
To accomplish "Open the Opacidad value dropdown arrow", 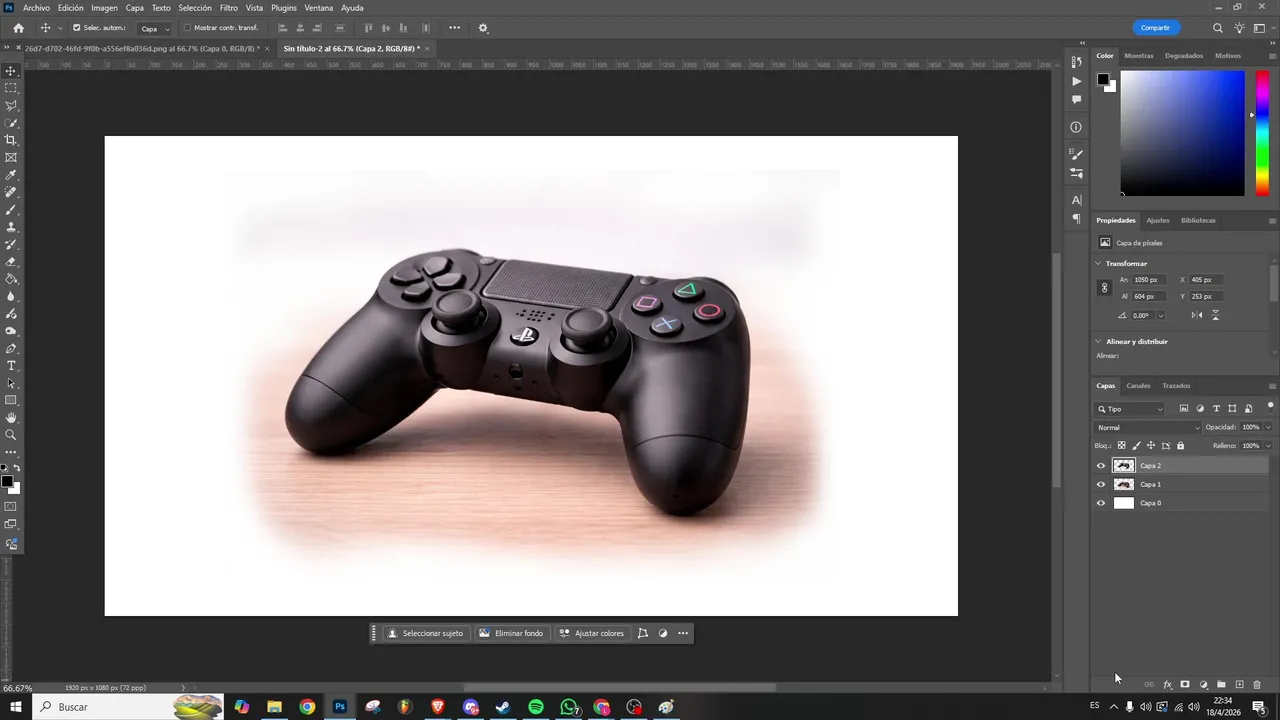I will click(x=1268, y=428).
